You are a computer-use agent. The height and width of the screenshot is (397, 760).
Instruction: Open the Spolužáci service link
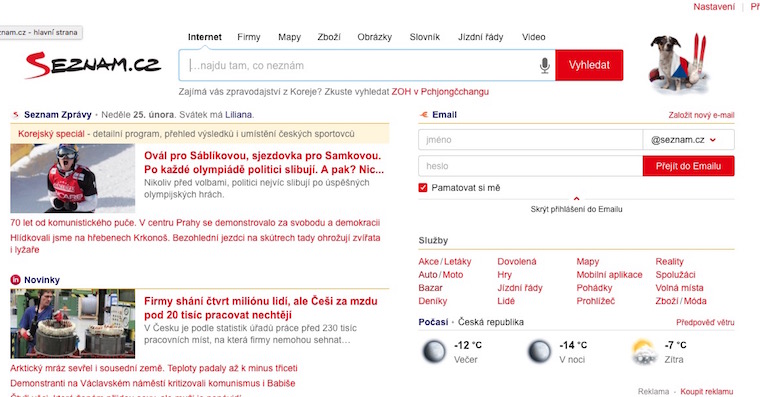tap(675, 274)
